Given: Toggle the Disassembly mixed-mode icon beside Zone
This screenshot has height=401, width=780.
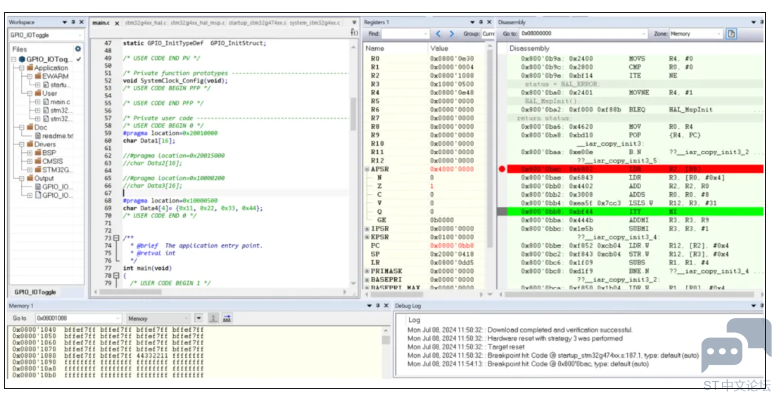Looking at the screenshot, I should [x=731, y=34].
